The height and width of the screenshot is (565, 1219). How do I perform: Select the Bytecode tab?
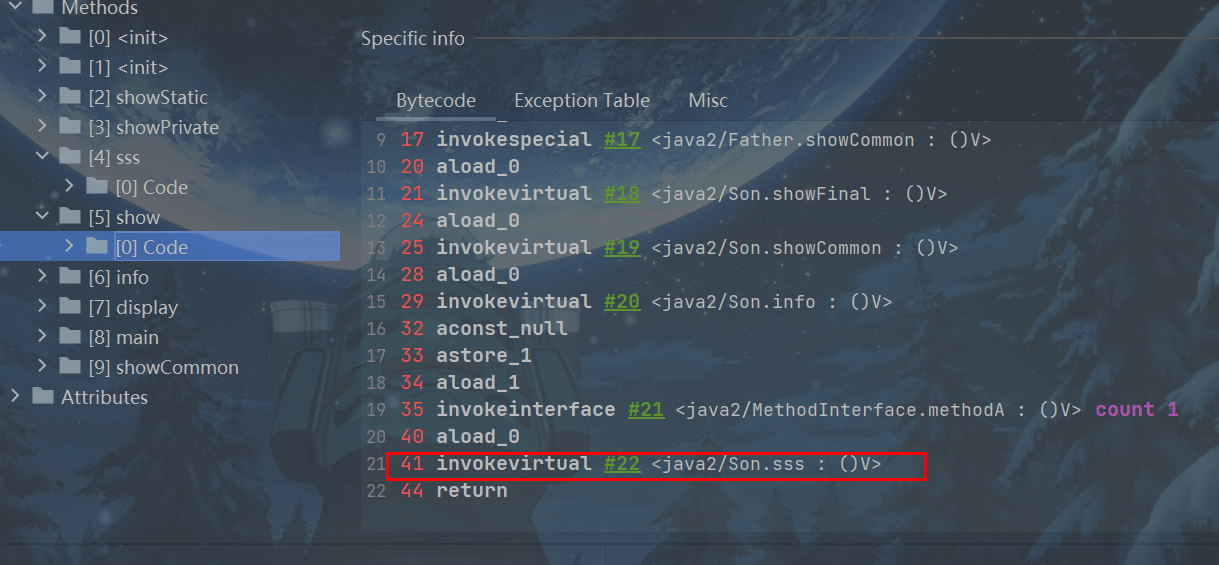click(x=436, y=101)
